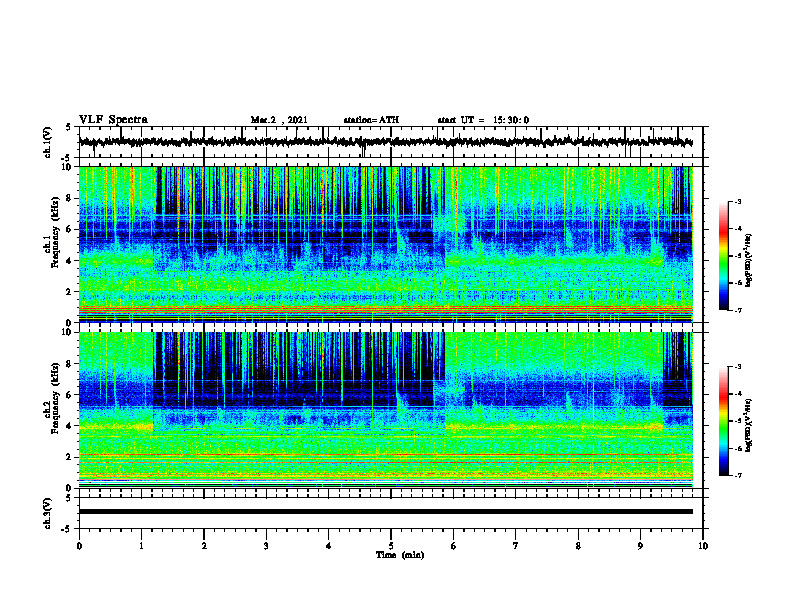Click the ch.1 spectrogram color bar
The width and height of the screenshot is (792, 612).
[724, 256]
